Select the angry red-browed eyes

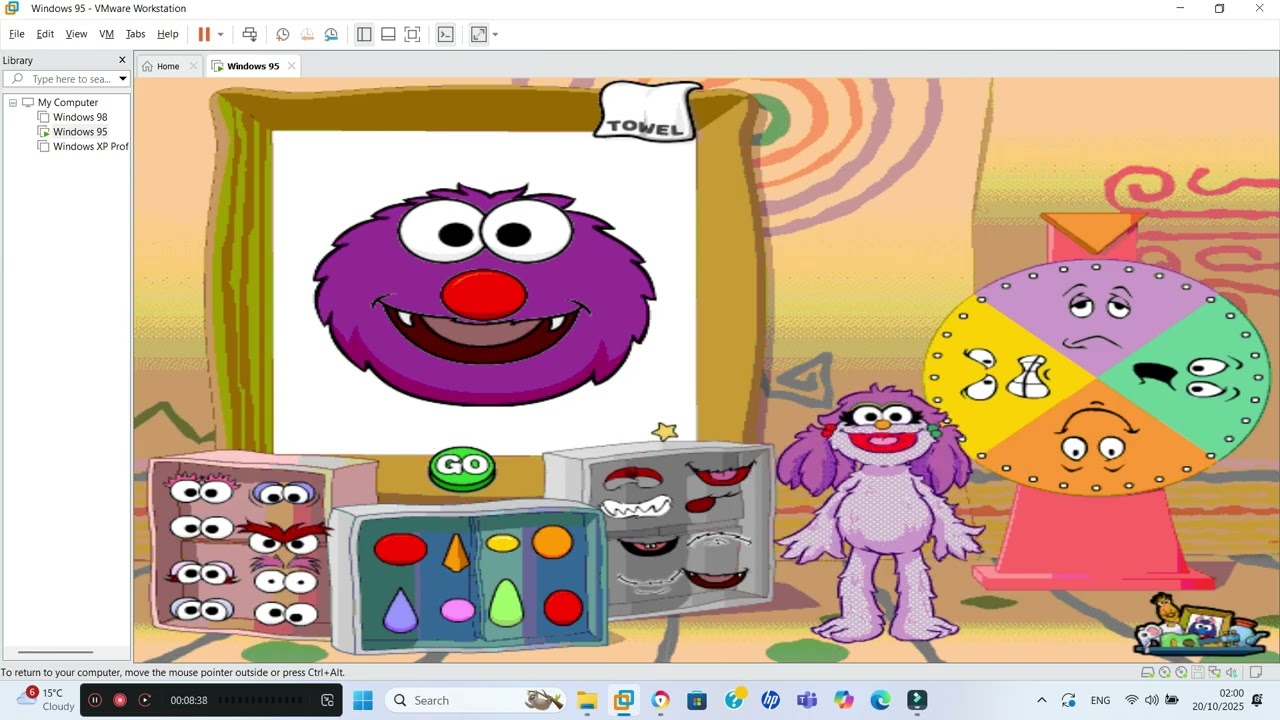point(282,538)
